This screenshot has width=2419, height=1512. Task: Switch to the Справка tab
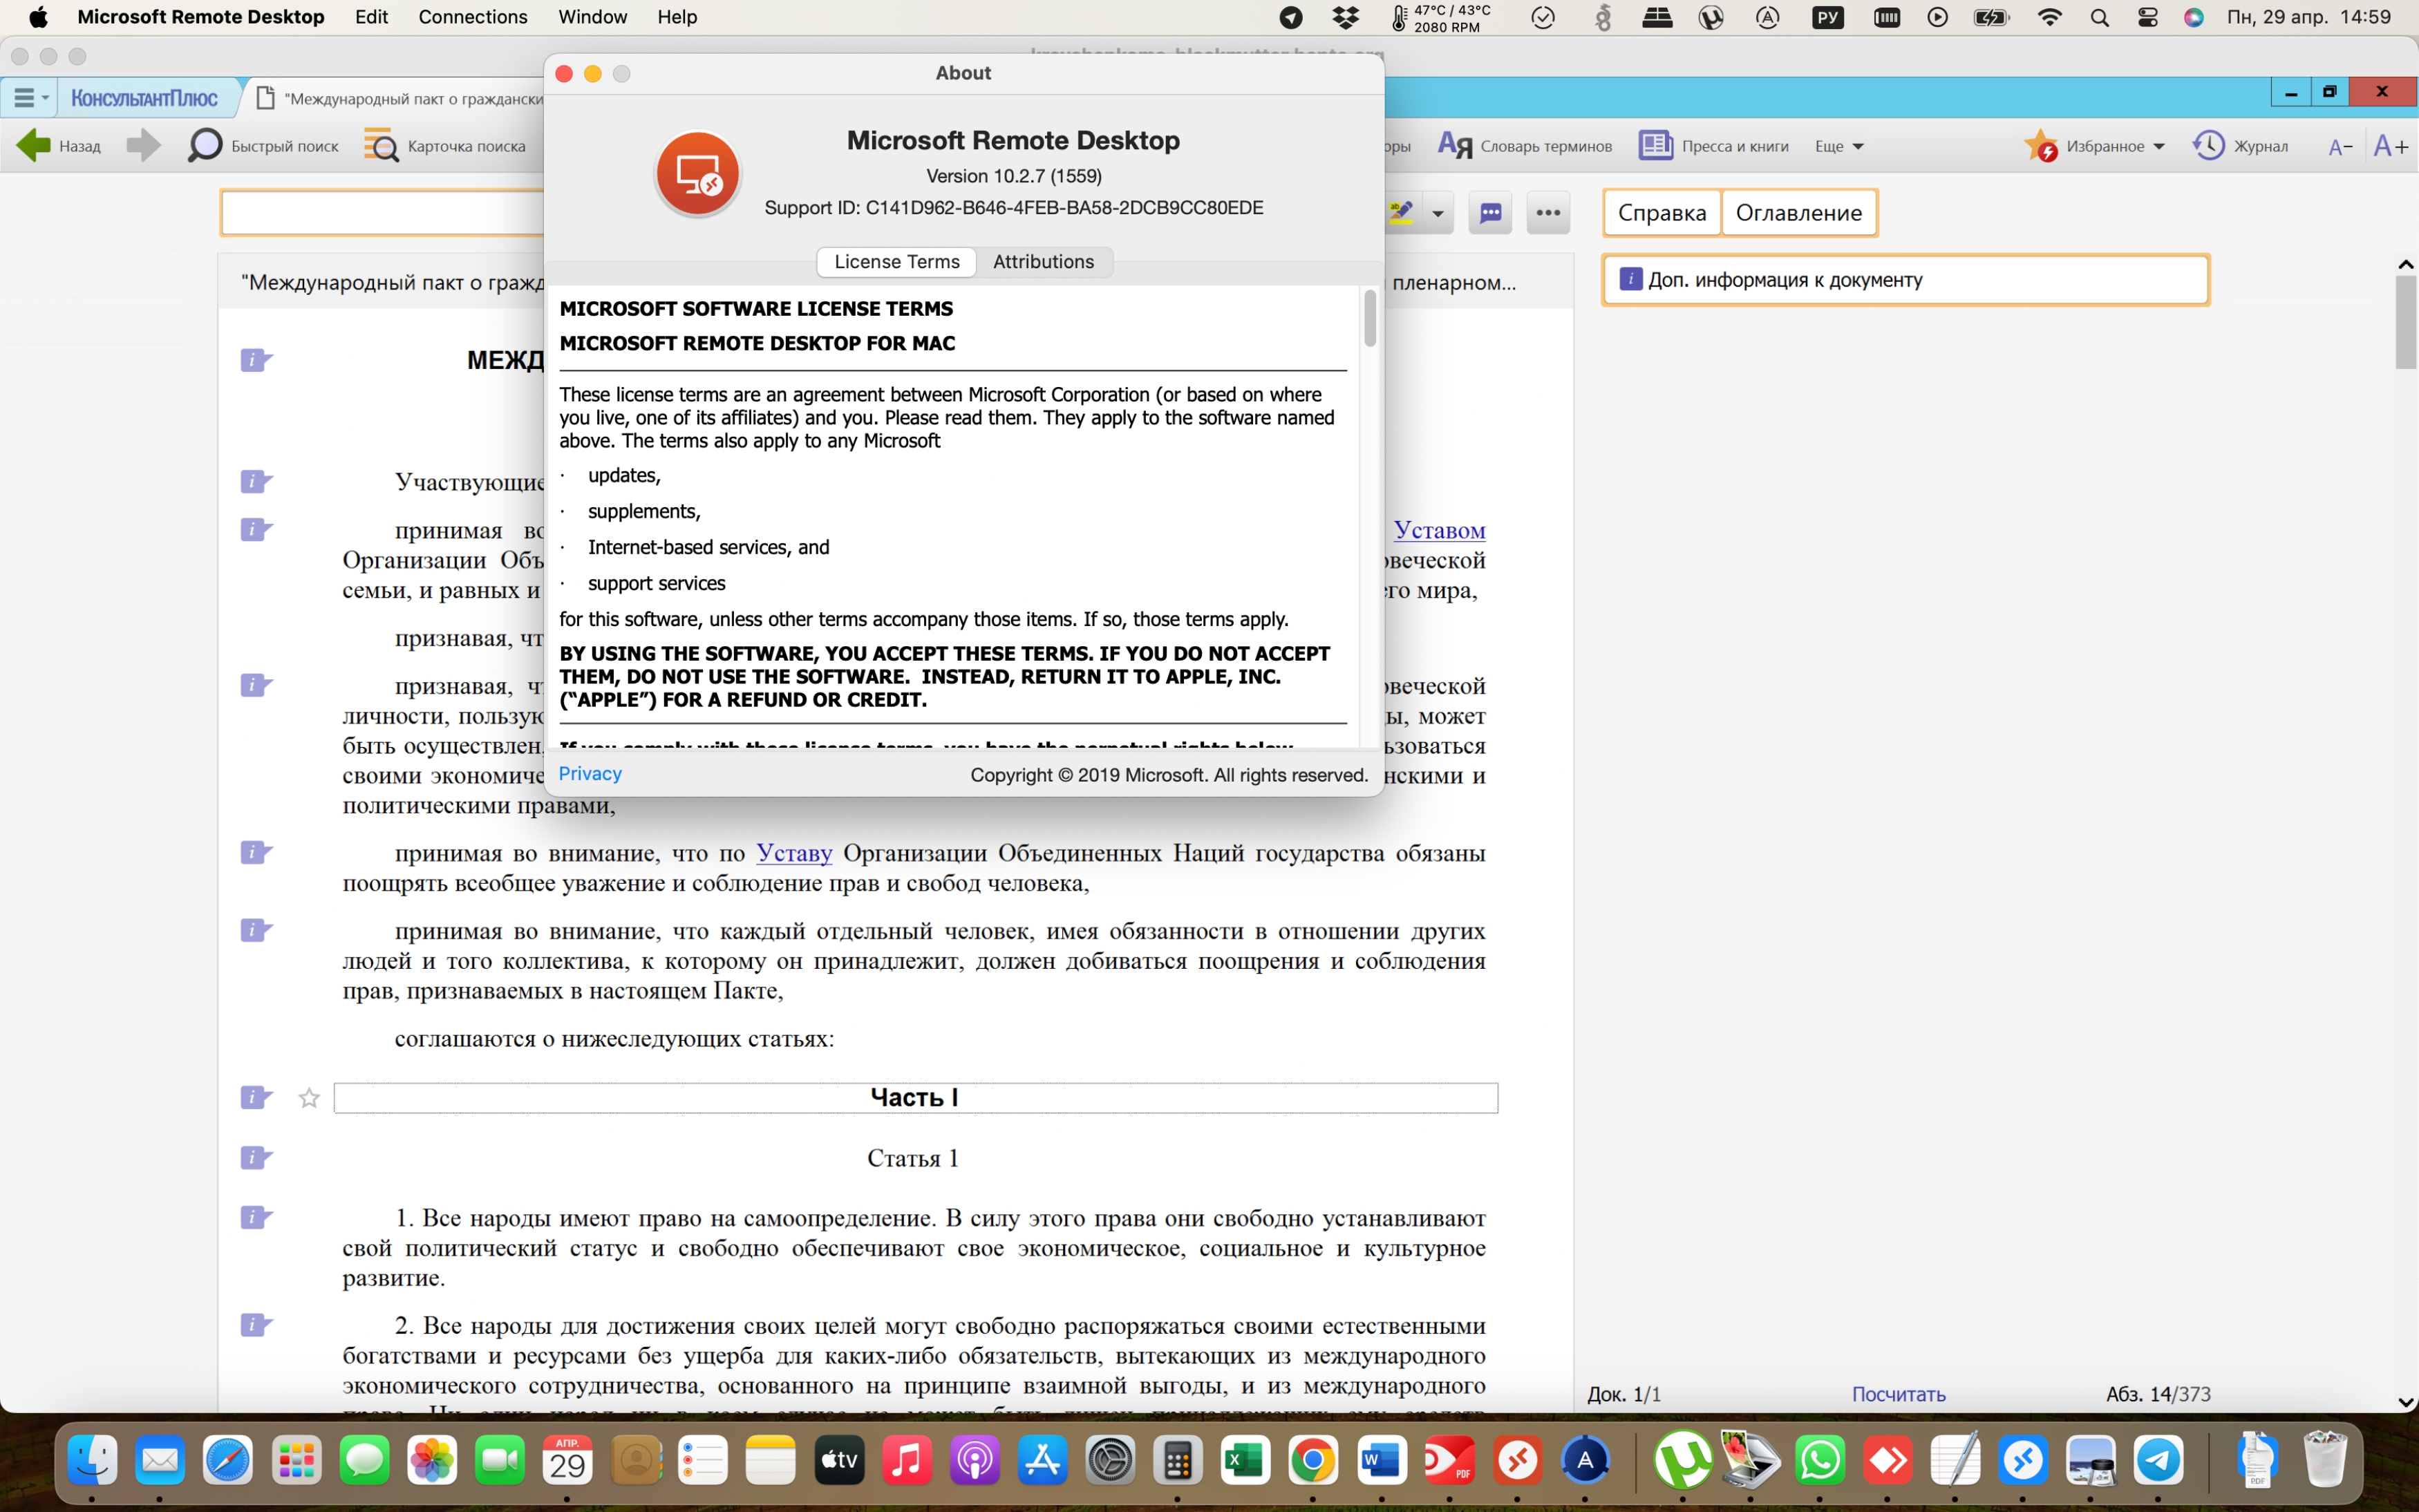(1662, 213)
